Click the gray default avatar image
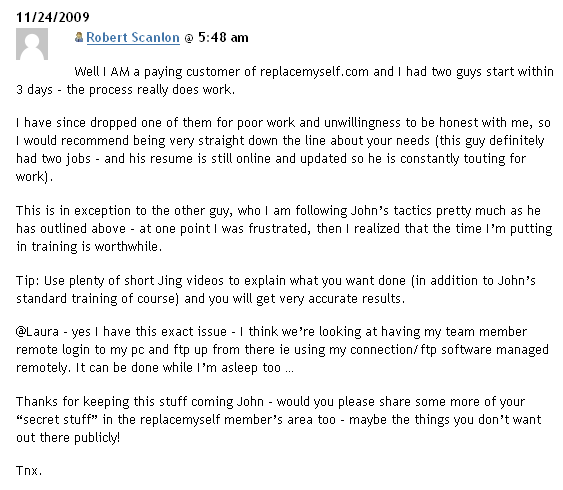Viewport: 563px width, 490px height. 32,44
